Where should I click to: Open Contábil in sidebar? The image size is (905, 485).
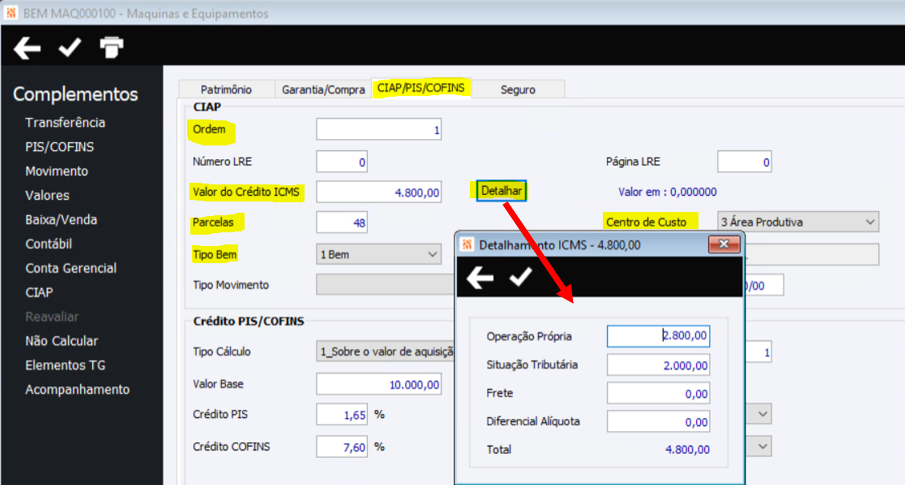tap(48, 244)
